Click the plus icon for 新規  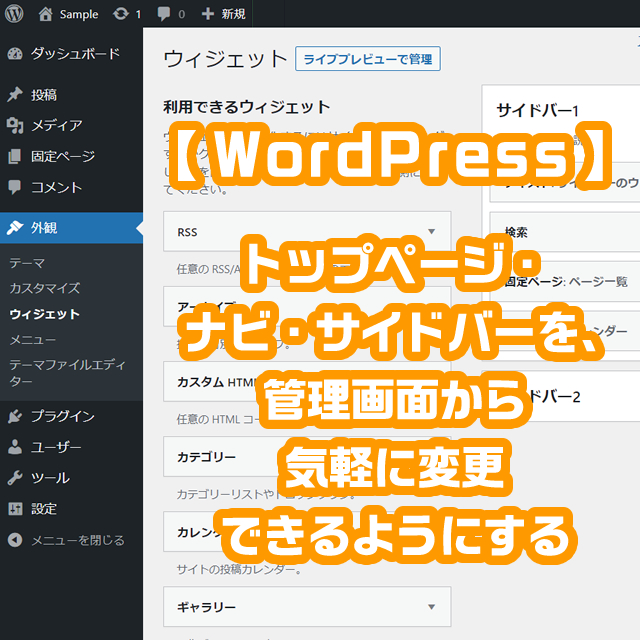click(208, 14)
